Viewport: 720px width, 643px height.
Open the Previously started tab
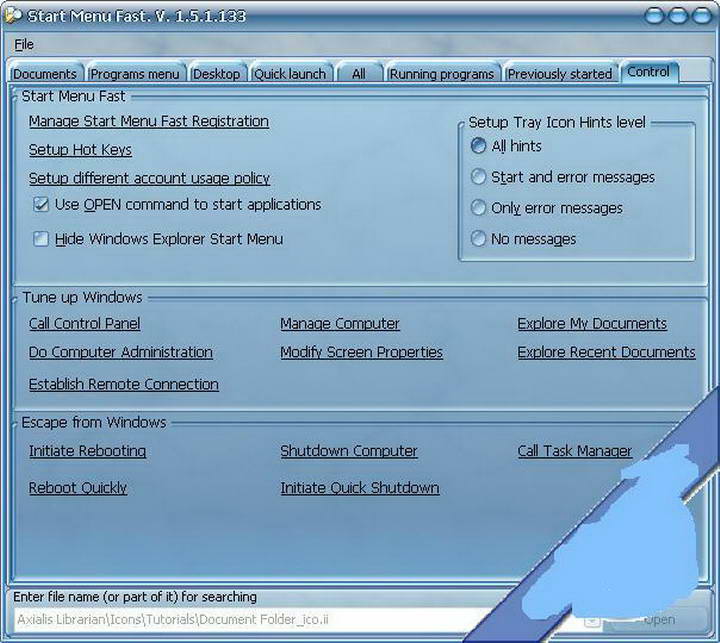pyautogui.click(x=560, y=74)
